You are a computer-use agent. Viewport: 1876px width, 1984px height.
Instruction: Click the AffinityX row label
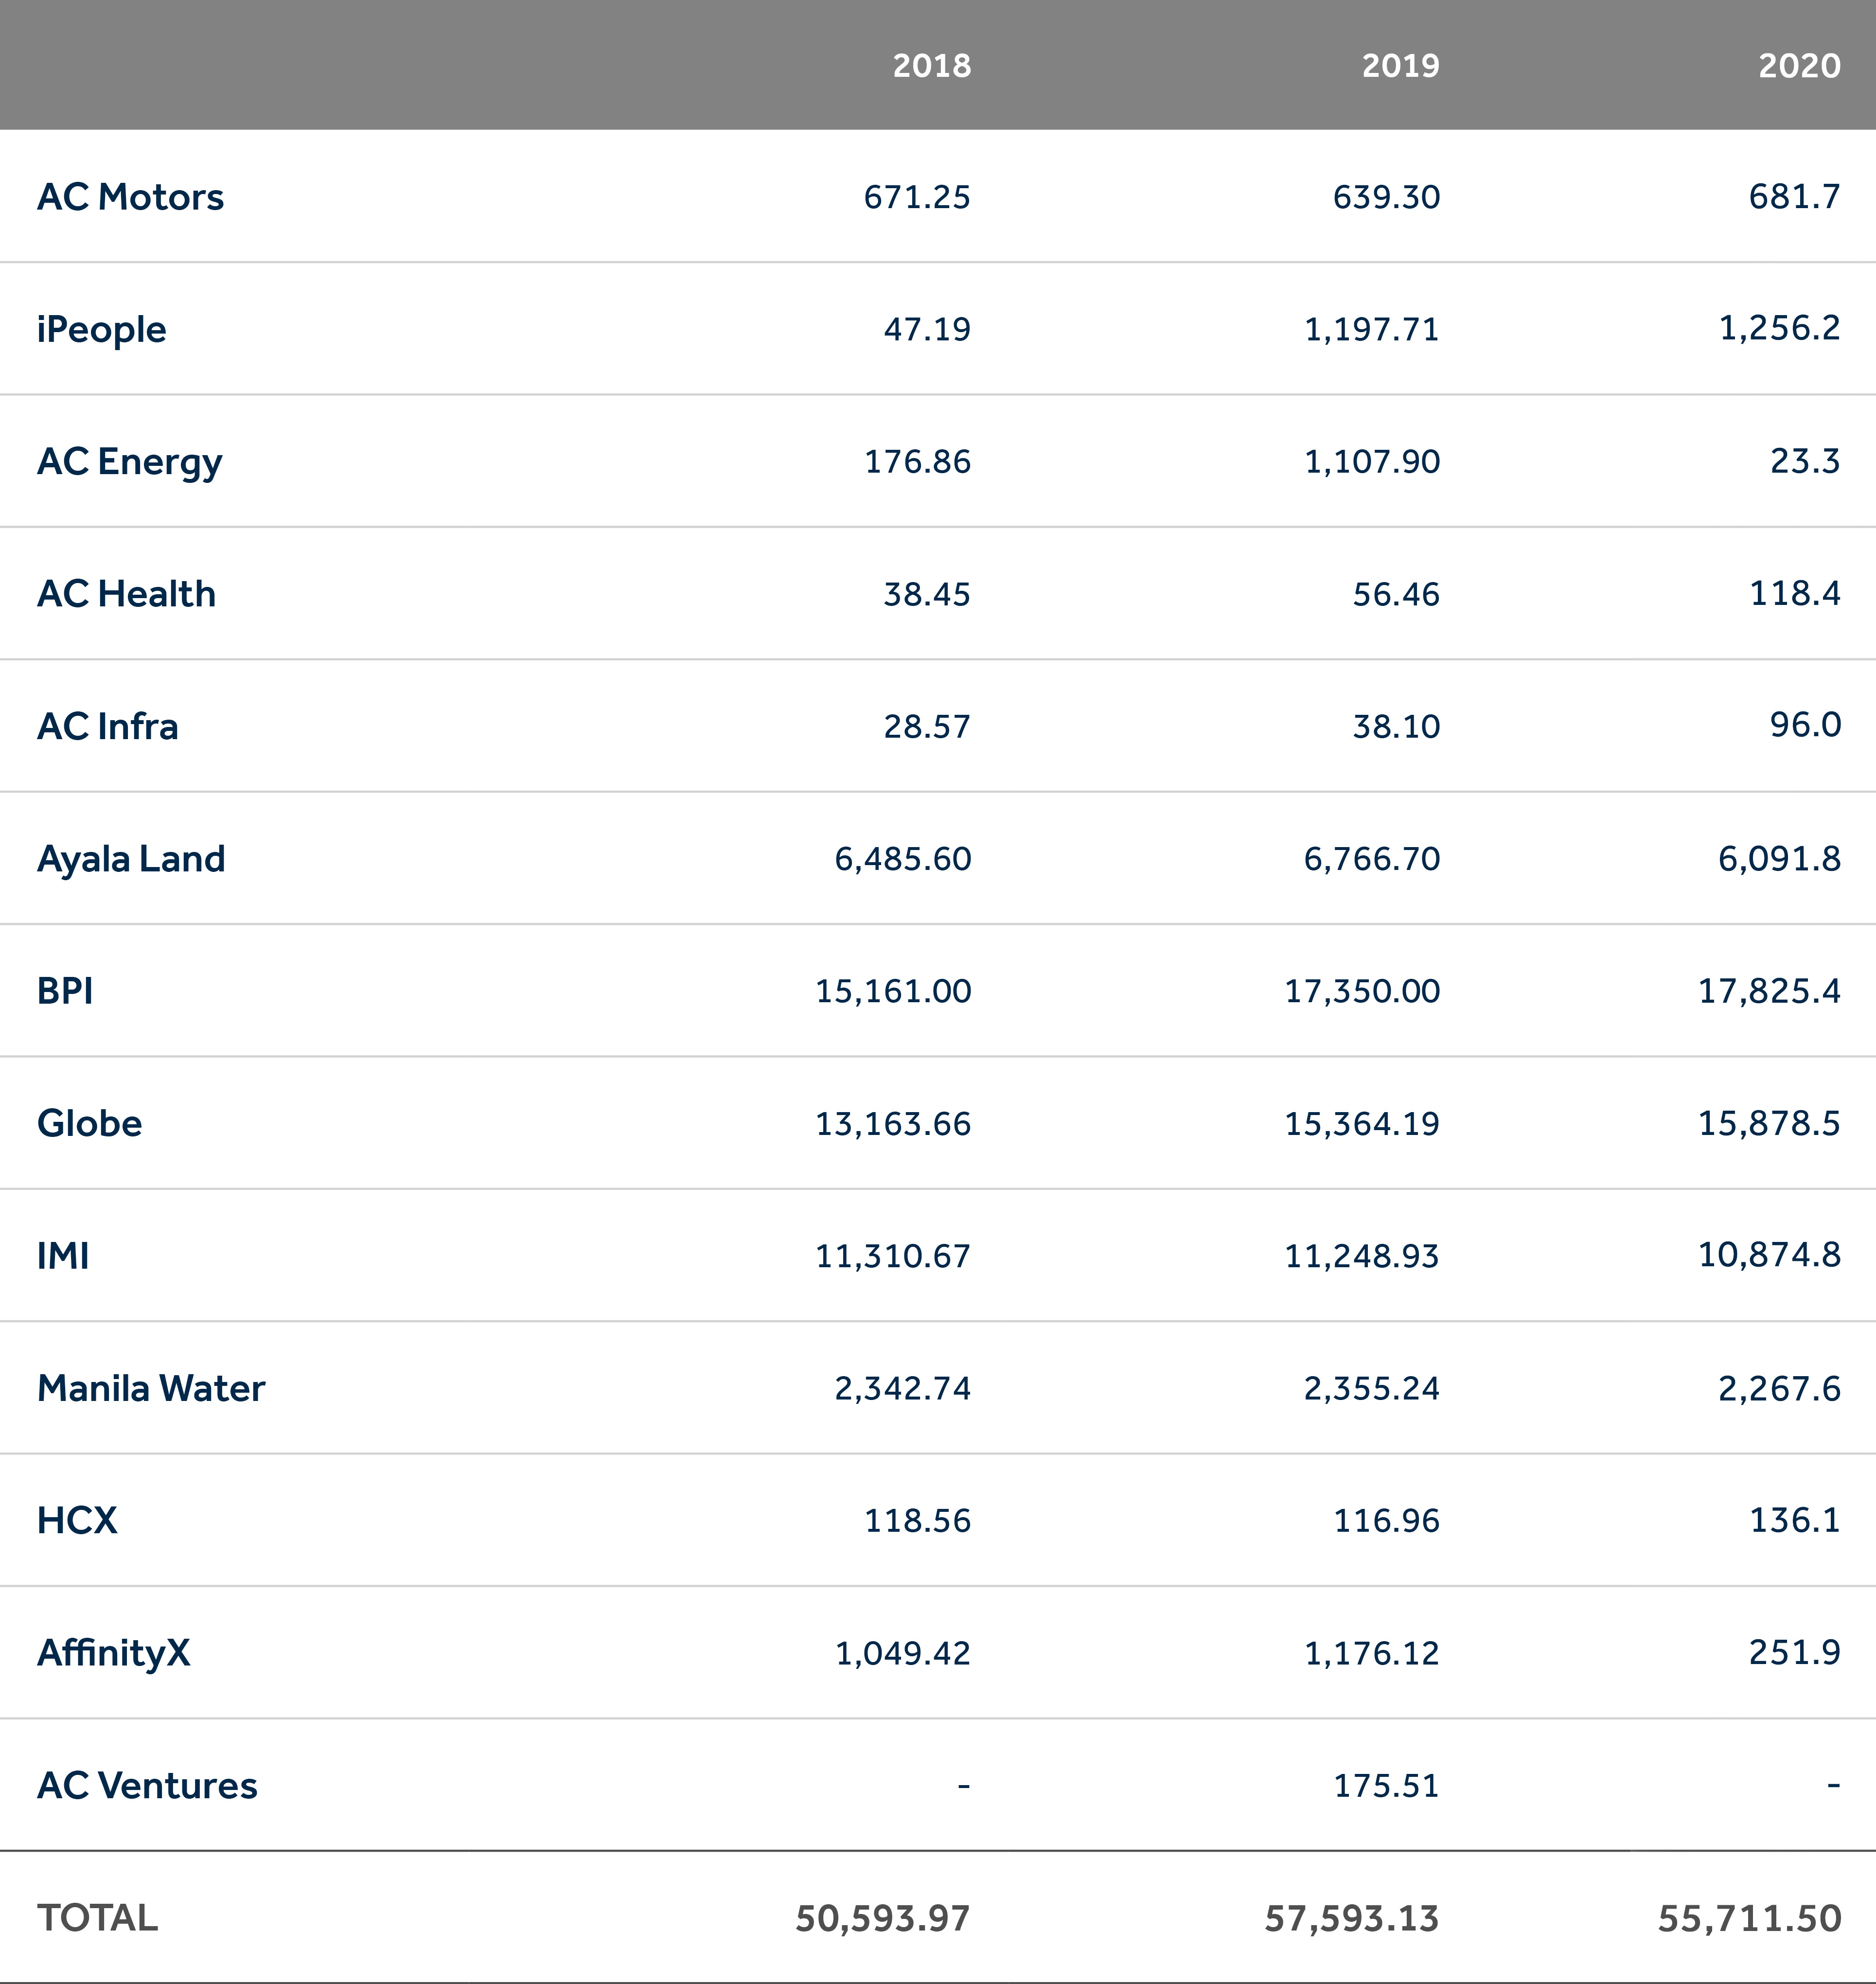pyautogui.click(x=113, y=1653)
